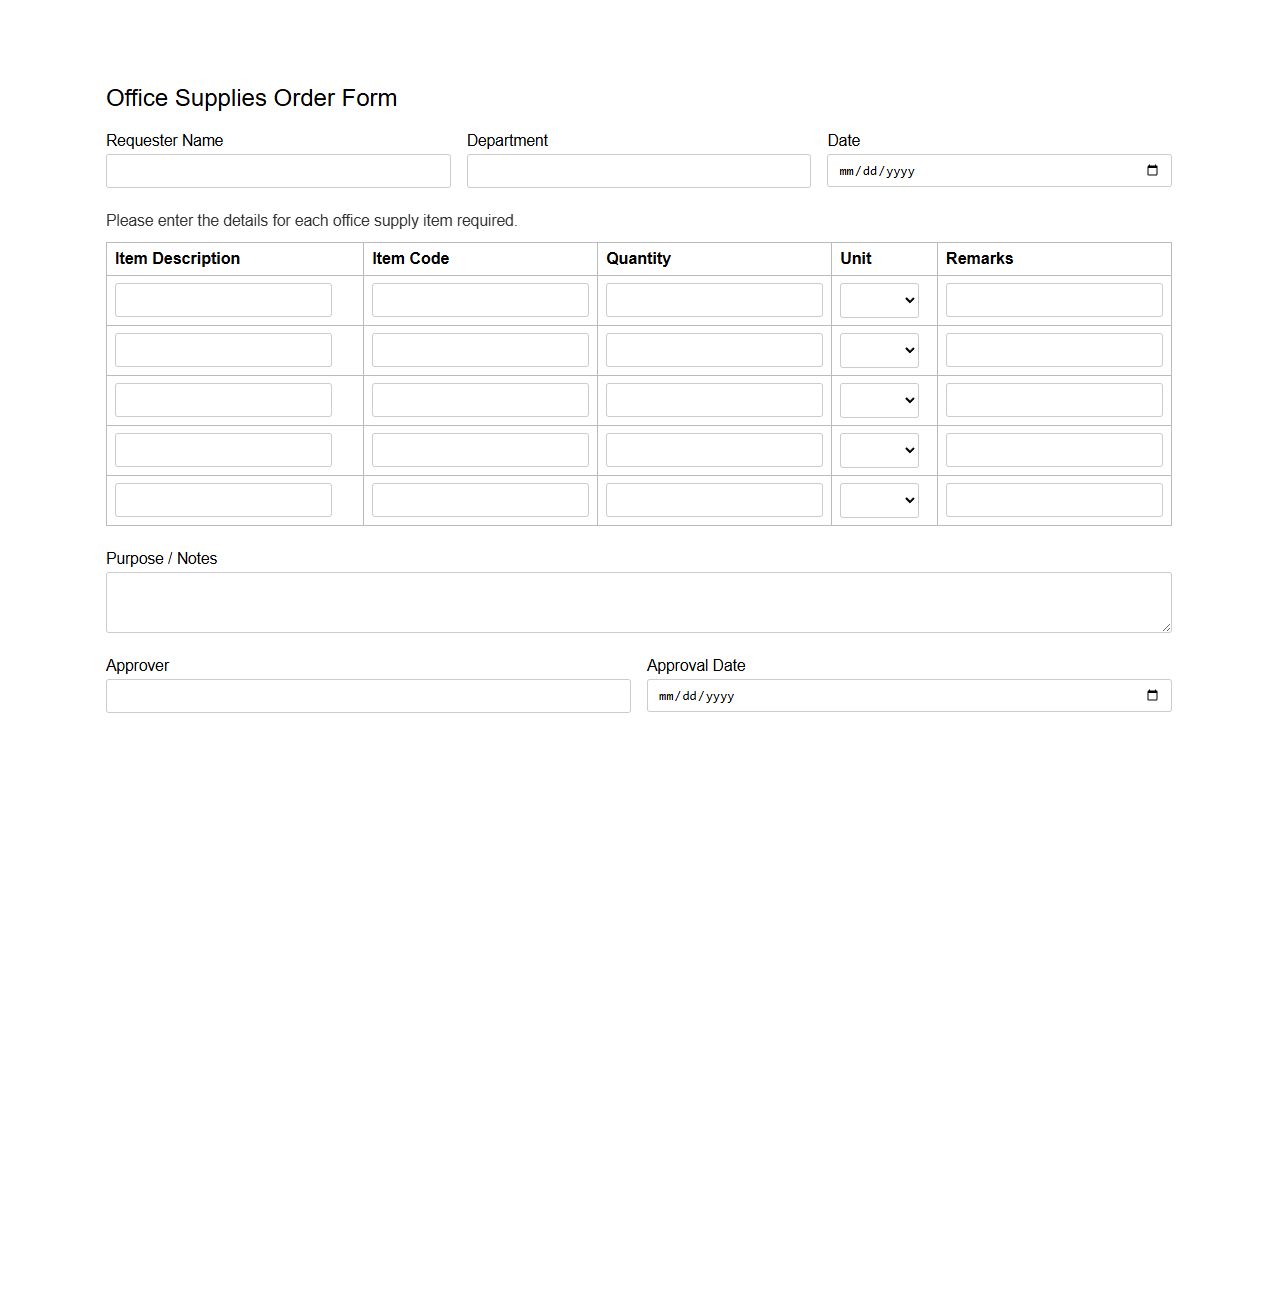Click into the first Item Description box
Screen dimensions: 1278x1300
pos(222,299)
